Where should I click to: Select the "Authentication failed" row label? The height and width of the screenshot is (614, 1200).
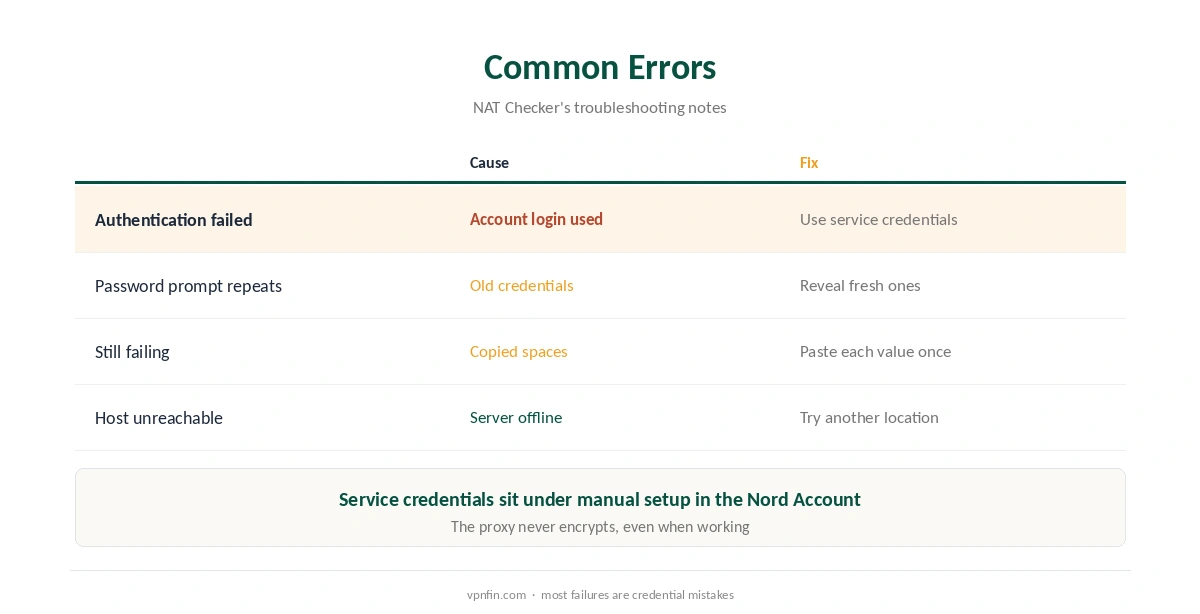tap(174, 220)
